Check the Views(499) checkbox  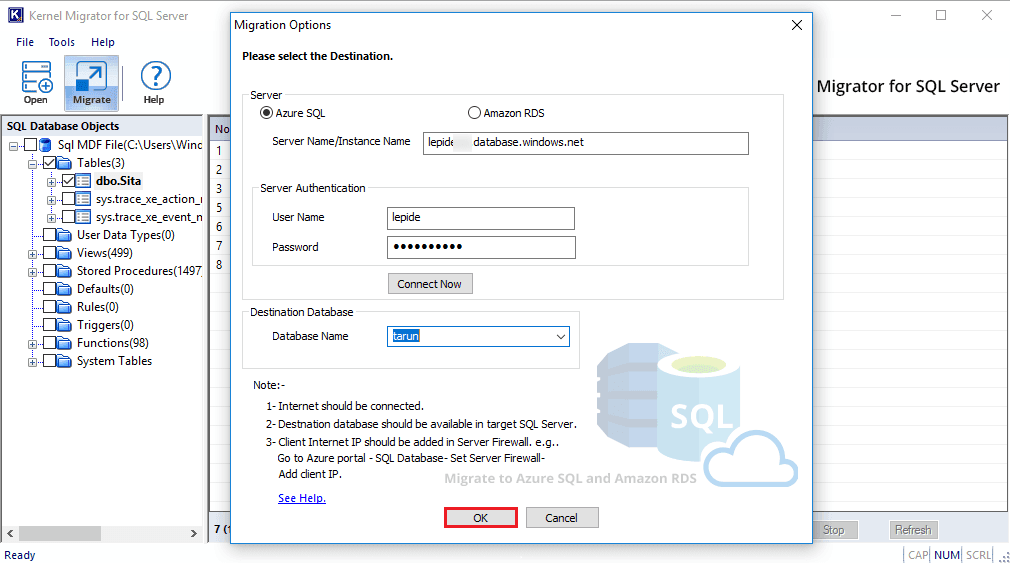point(50,253)
